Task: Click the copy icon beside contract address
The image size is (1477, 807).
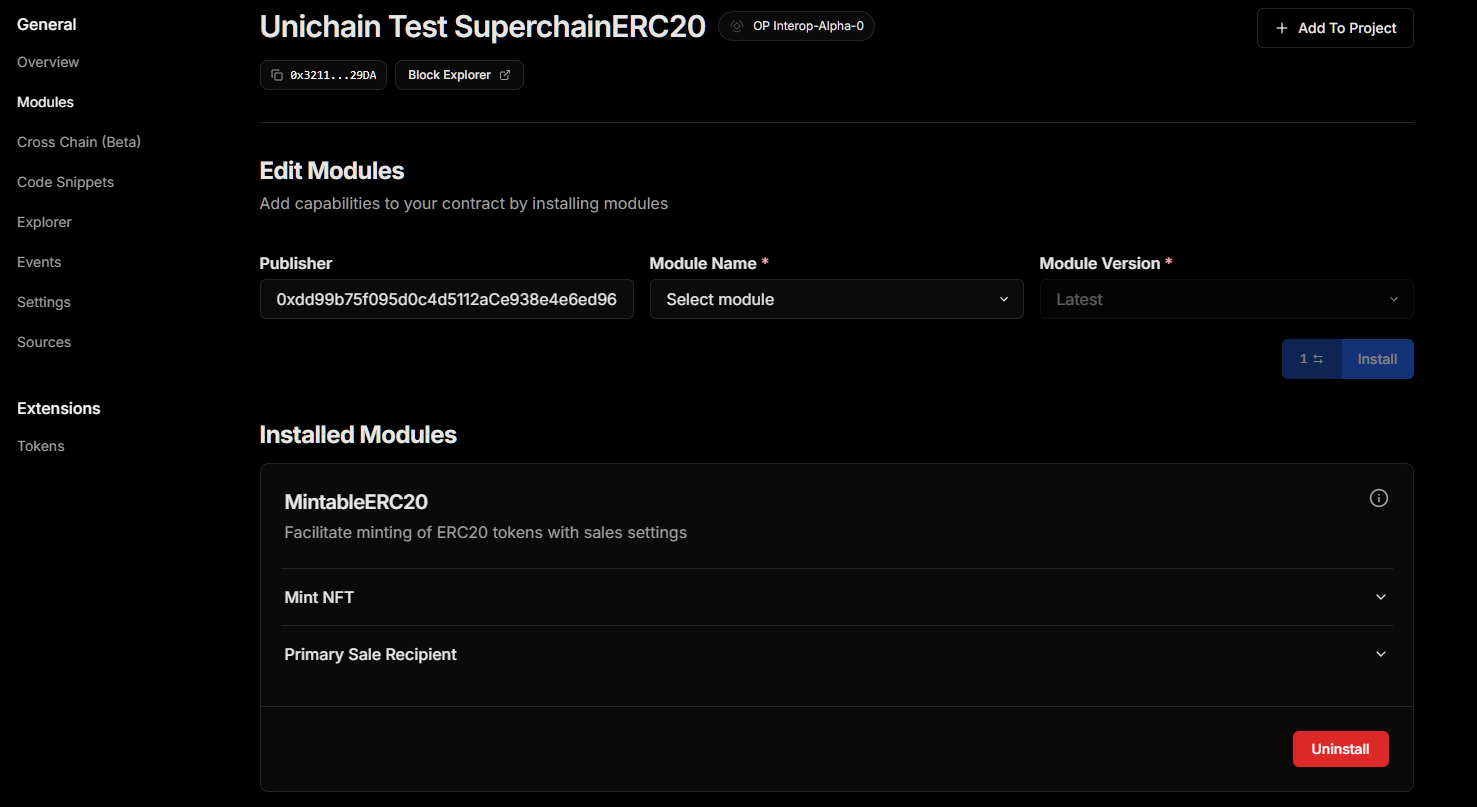Action: click(x=277, y=75)
